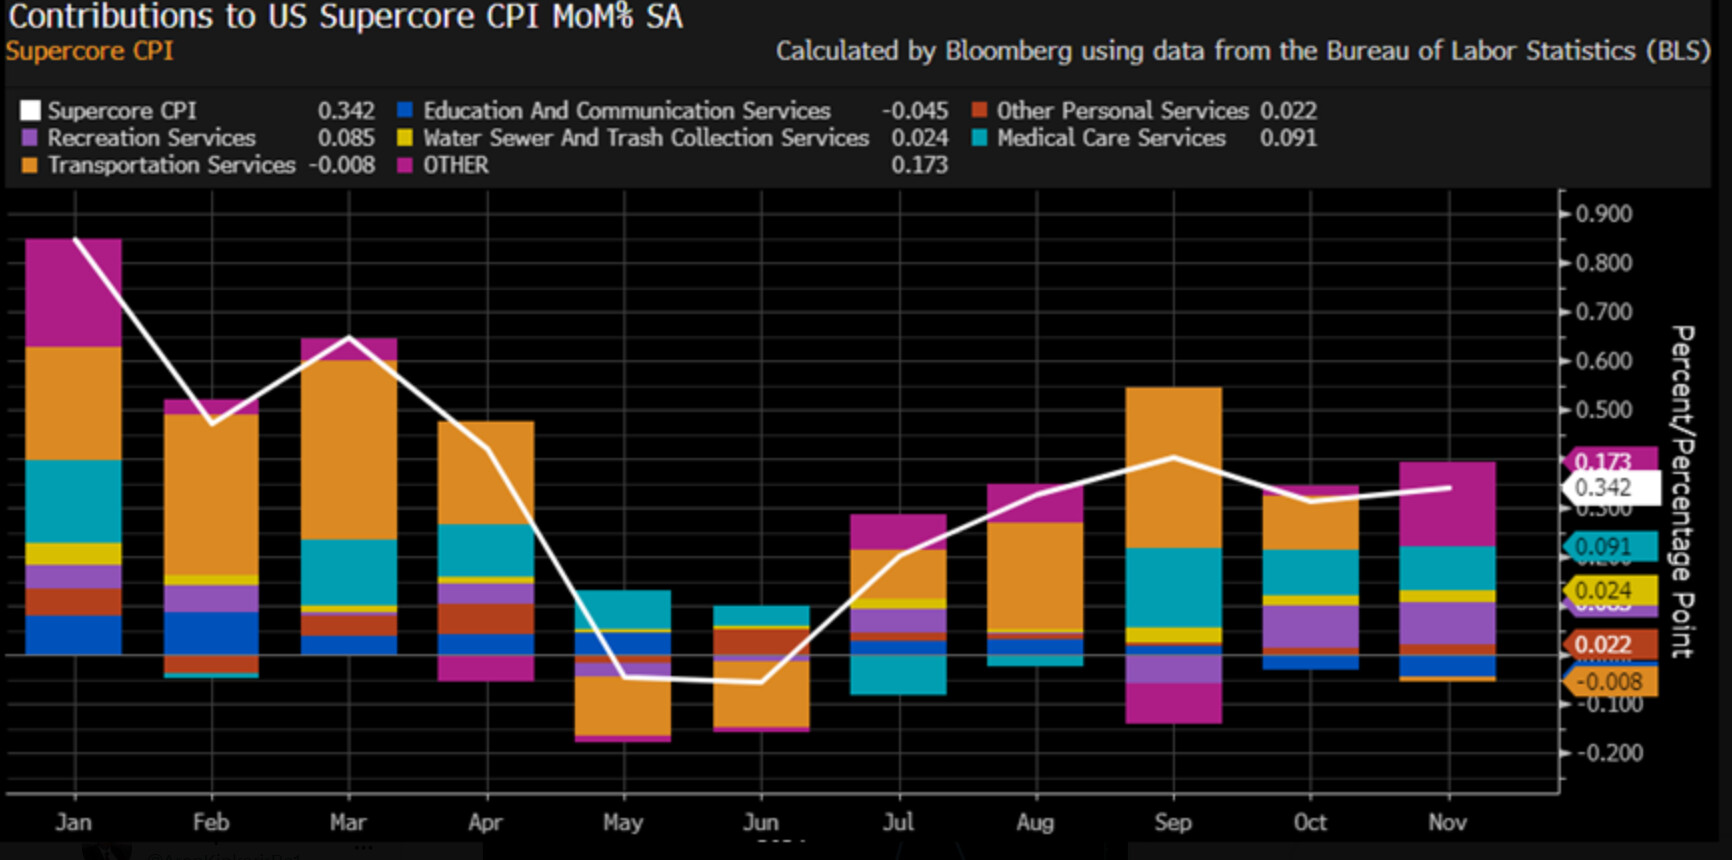Click the Jan label on the x-axis
The image size is (1732, 860).
pos(73,822)
